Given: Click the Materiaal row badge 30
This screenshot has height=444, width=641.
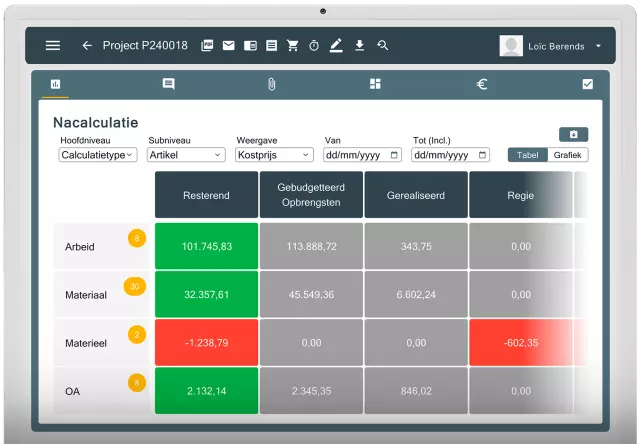Looking at the screenshot, I should (x=133, y=287).
